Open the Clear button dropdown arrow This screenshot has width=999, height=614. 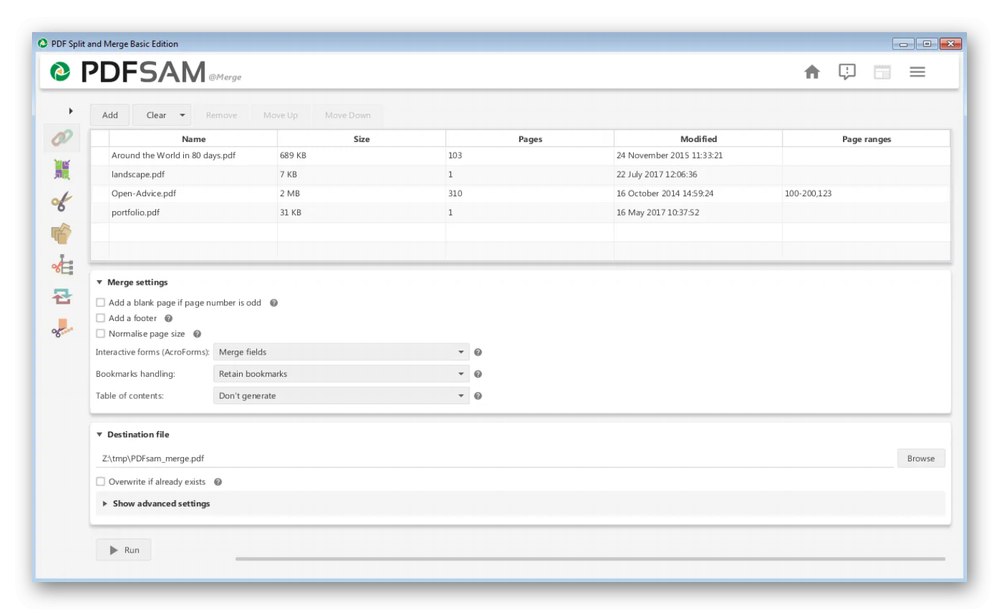(x=182, y=115)
